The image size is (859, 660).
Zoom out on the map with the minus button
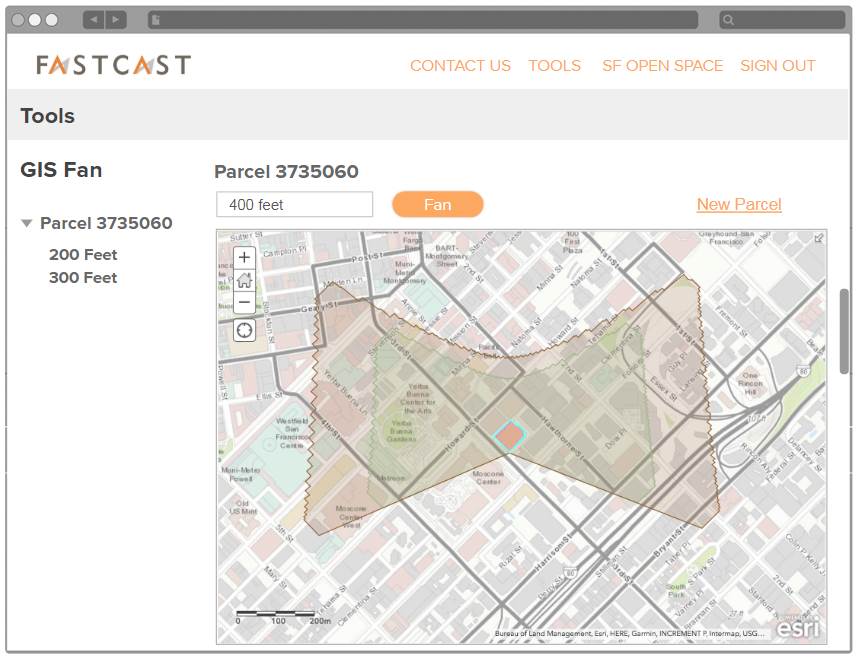(x=244, y=302)
